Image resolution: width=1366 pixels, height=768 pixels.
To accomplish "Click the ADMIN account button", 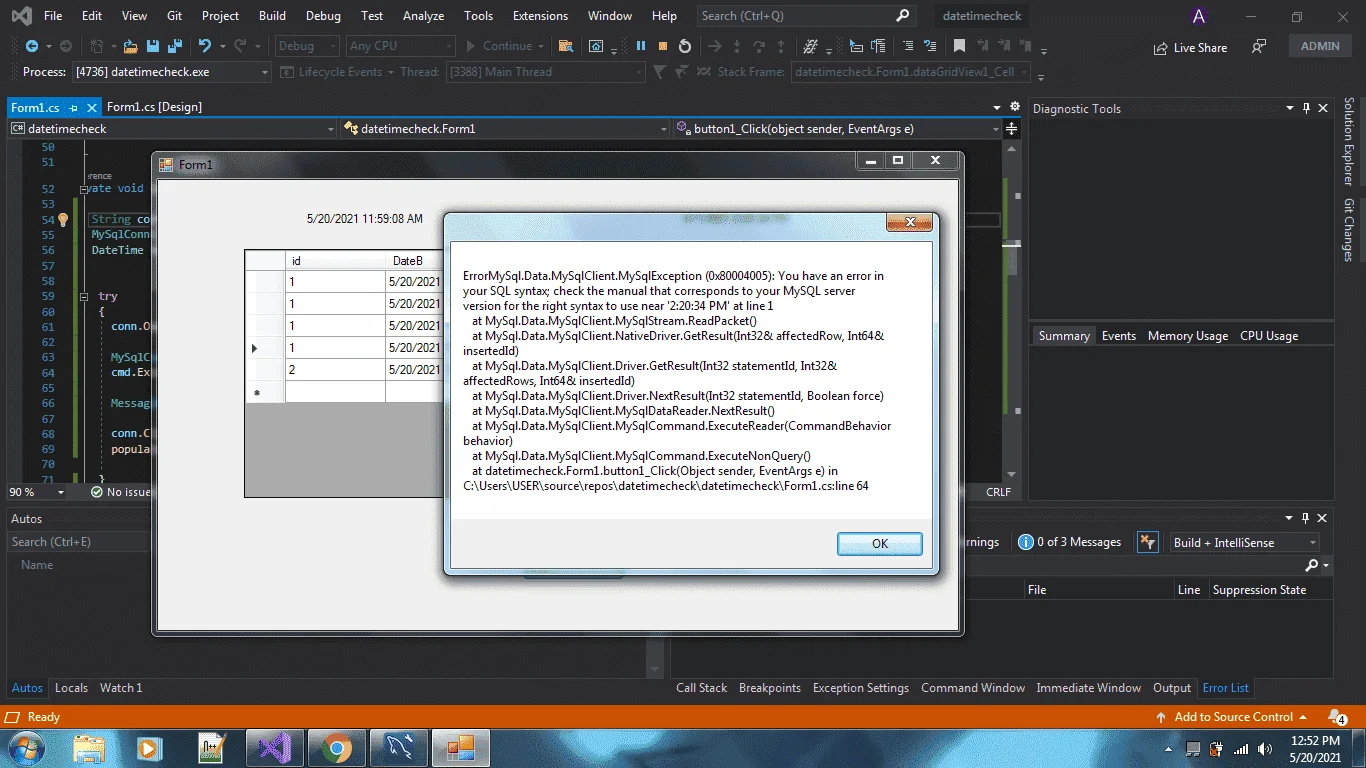I will point(1320,46).
